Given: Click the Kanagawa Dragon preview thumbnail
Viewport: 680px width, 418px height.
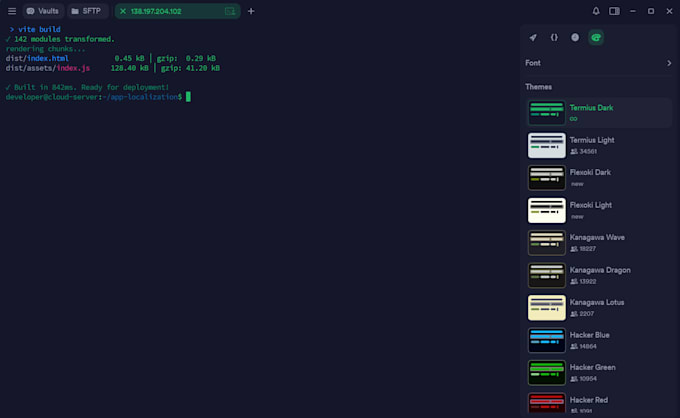Looking at the screenshot, I should (x=546, y=275).
